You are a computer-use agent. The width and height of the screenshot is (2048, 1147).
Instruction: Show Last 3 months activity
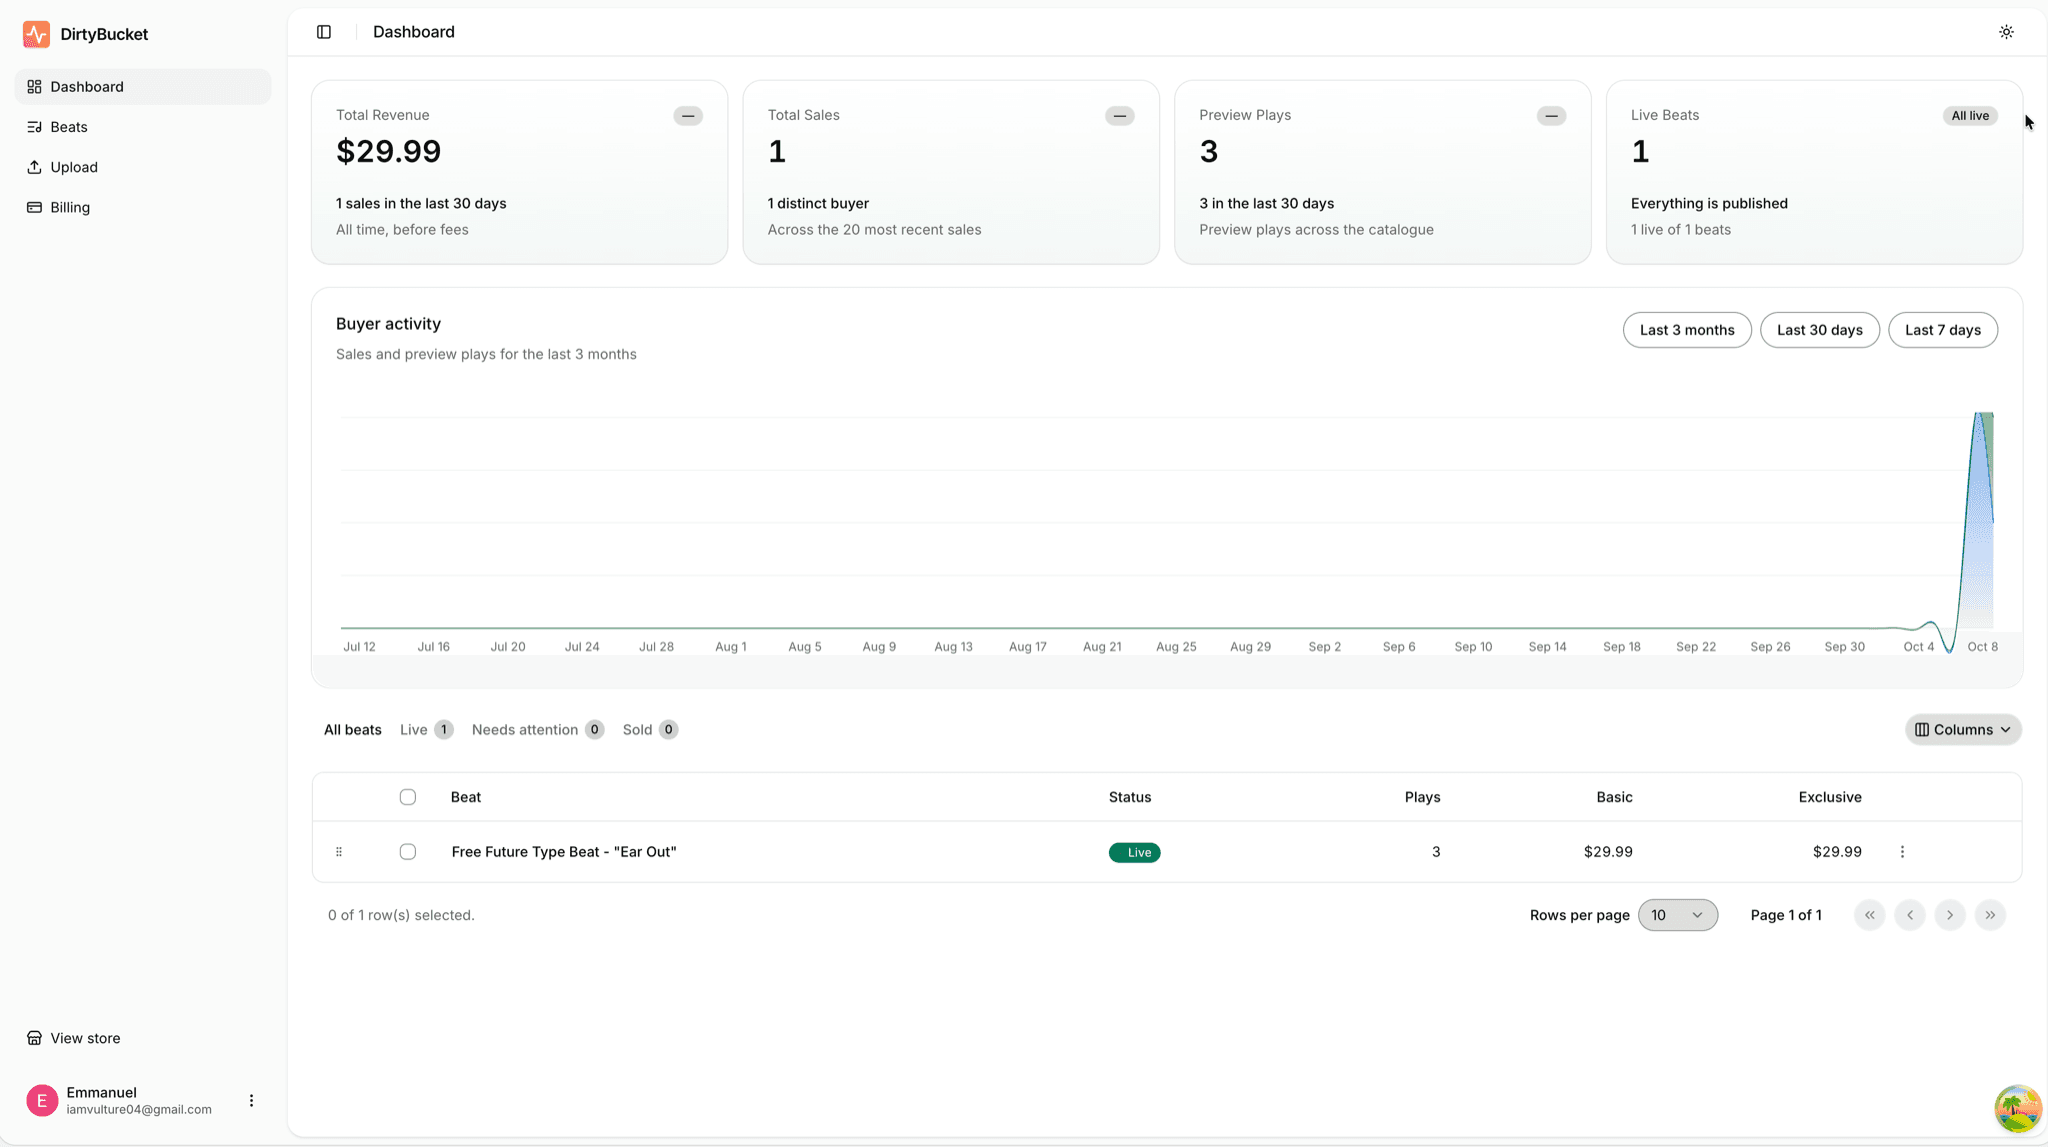[1687, 330]
